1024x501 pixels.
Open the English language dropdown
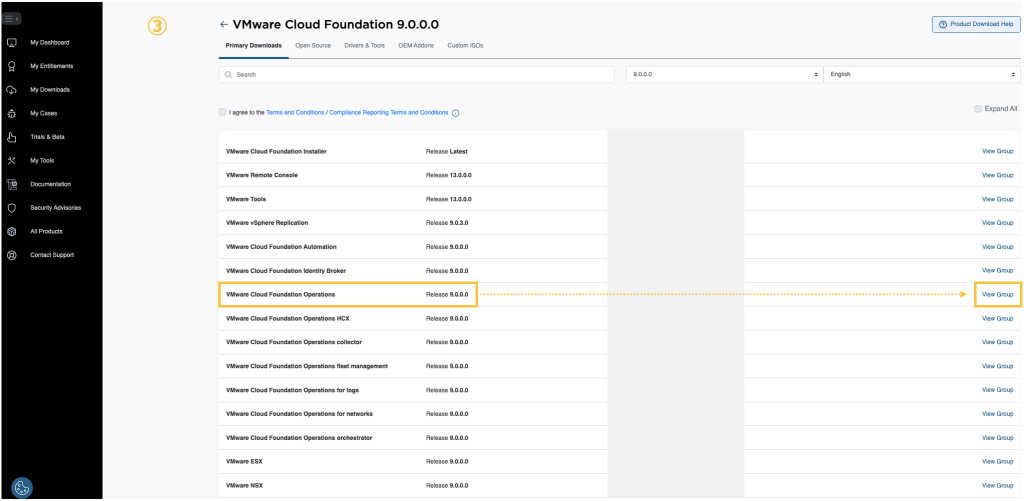point(922,74)
